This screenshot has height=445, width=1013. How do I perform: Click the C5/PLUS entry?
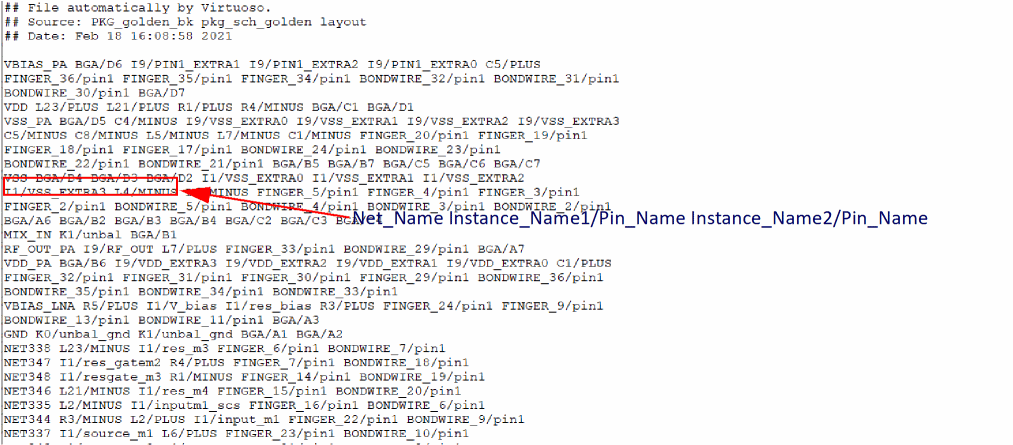click(x=514, y=65)
